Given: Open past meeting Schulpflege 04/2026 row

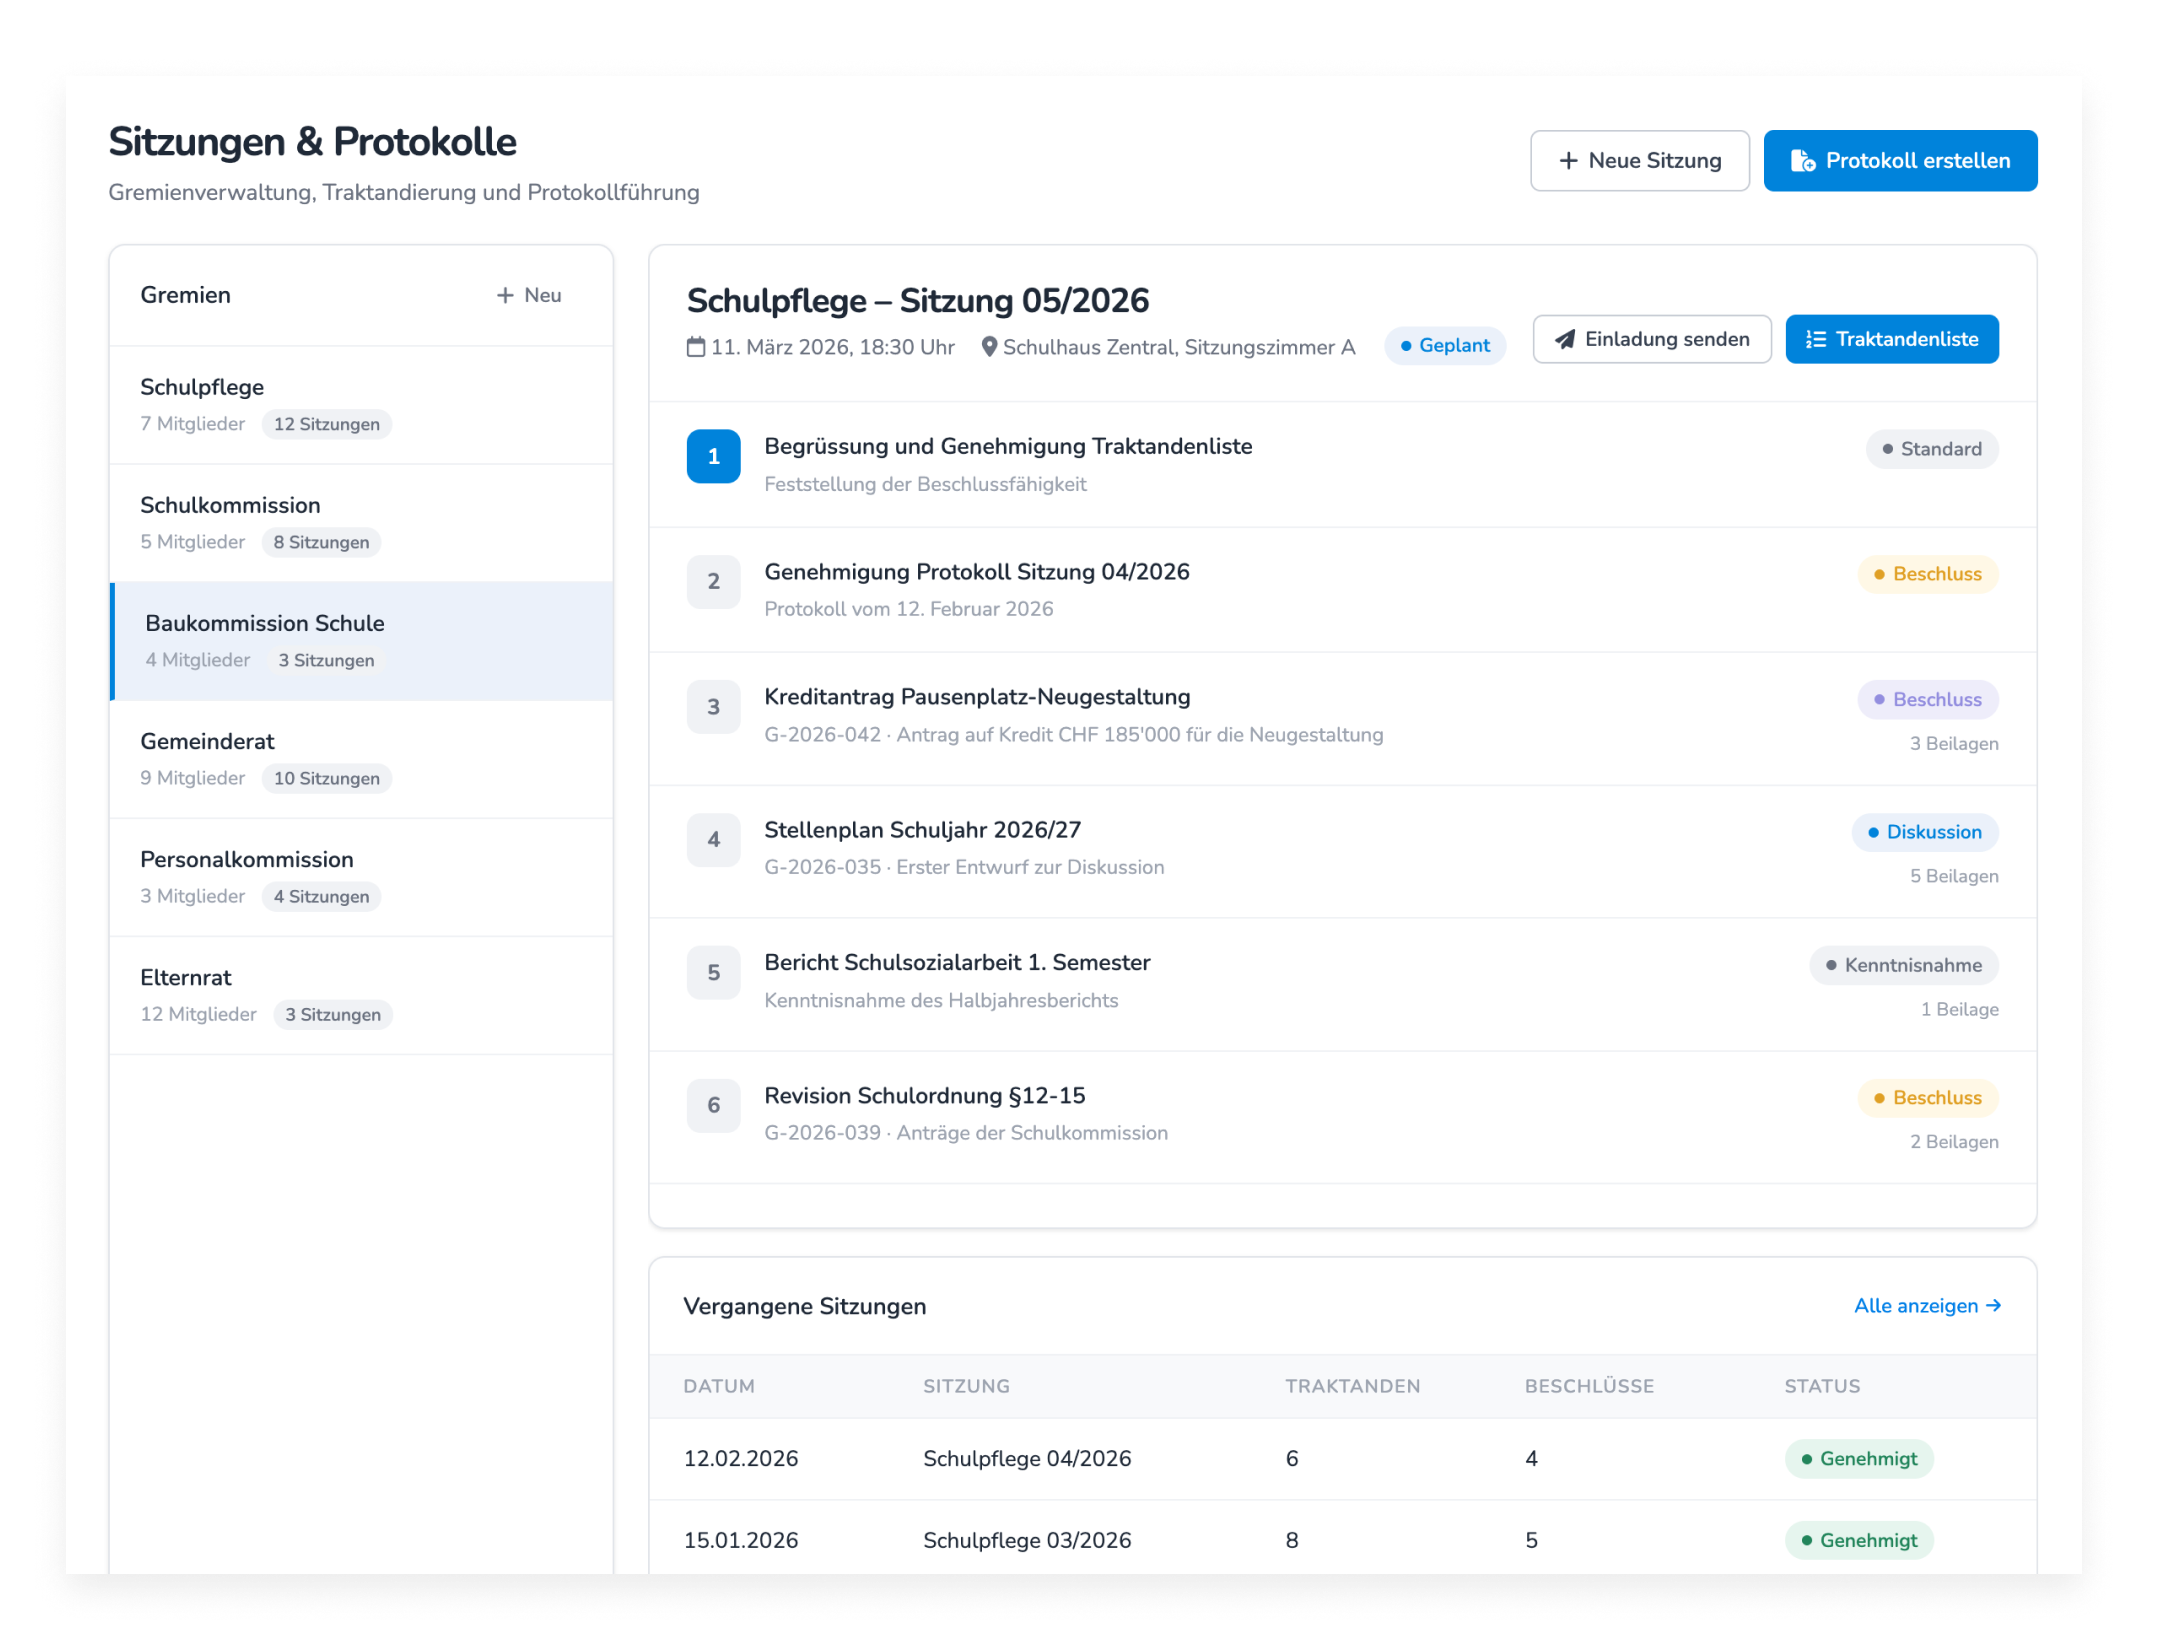Looking at the screenshot, I should click(x=1026, y=1459).
